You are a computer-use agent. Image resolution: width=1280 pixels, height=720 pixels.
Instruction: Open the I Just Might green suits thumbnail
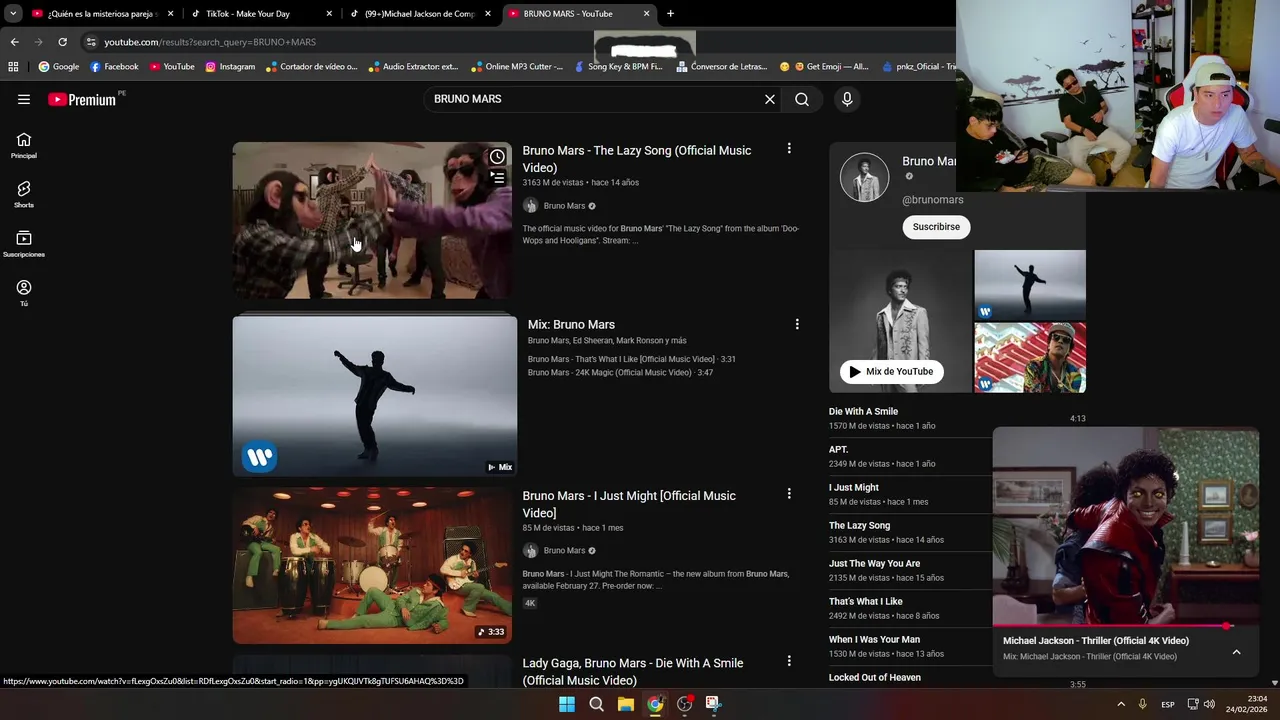pos(372,565)
